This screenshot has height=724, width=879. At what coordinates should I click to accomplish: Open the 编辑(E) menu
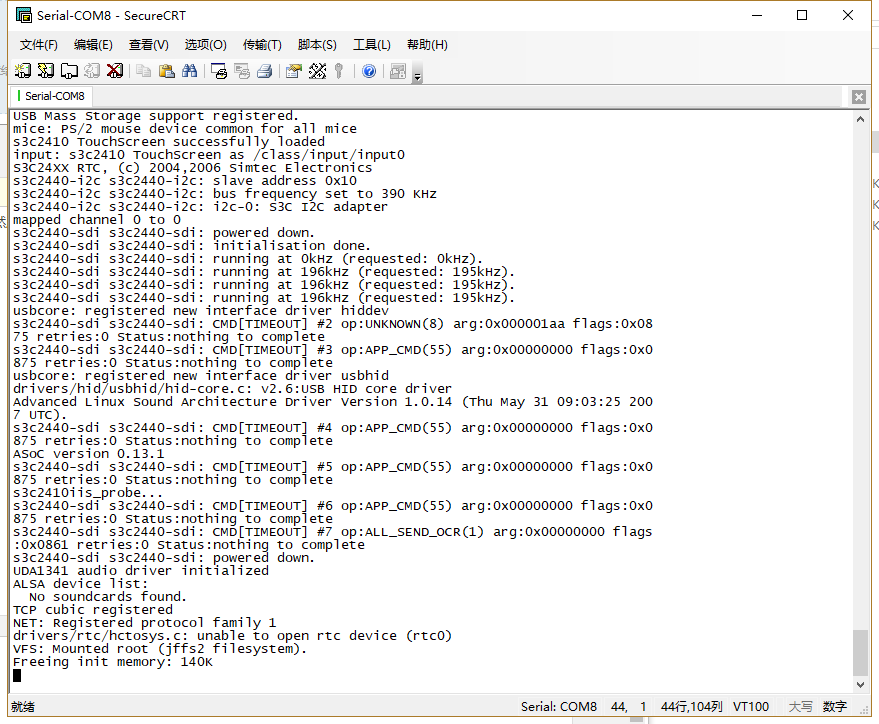click(93, 45)
